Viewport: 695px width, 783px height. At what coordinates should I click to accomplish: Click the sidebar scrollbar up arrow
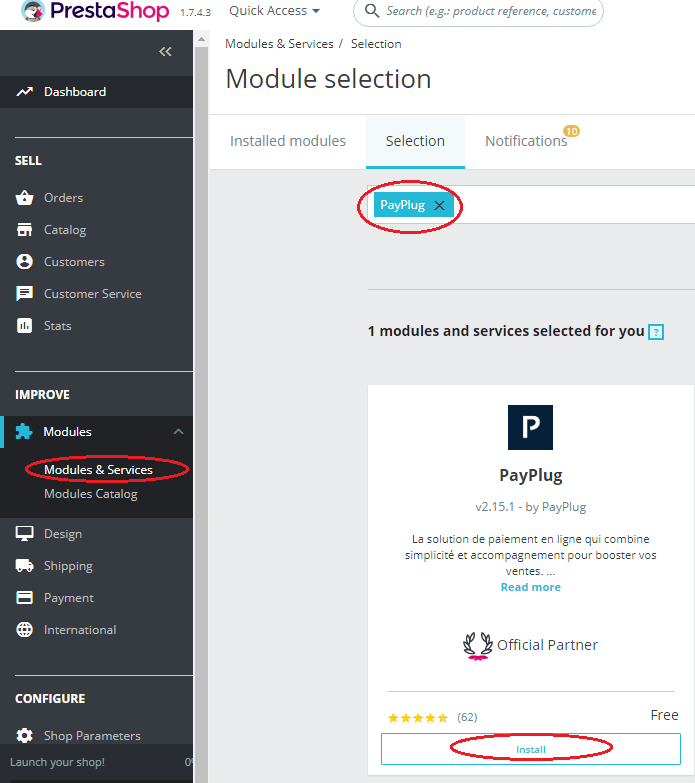(x=201, y=39)
